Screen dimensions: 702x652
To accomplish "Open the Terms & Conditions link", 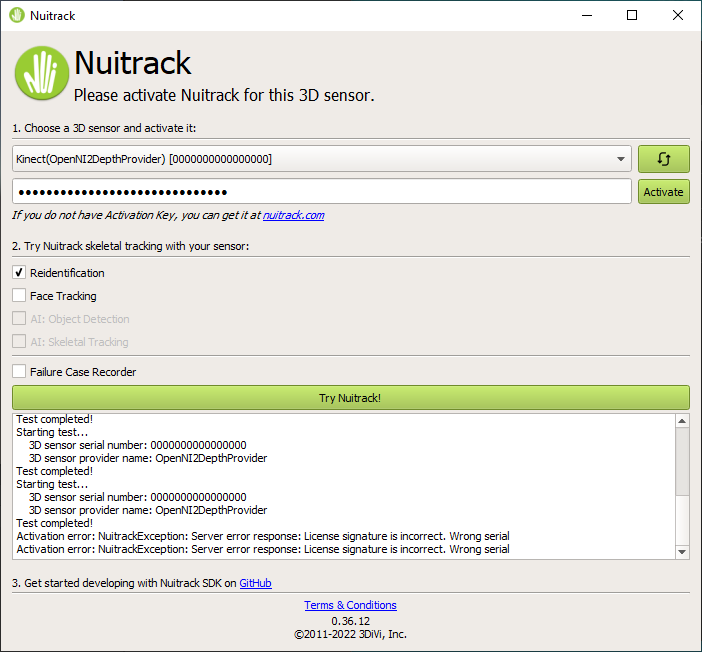I will 350,605.
